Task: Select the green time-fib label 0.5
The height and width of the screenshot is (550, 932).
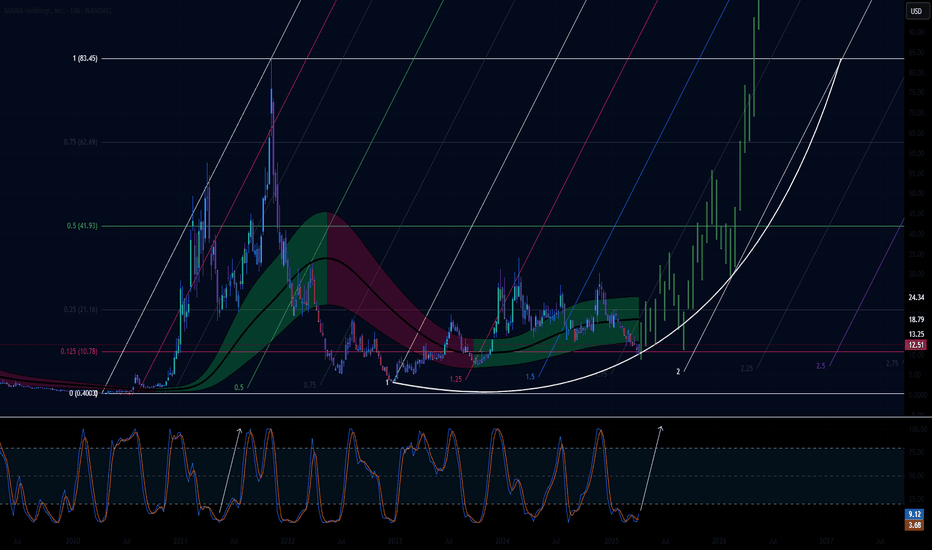Action: click(x=238, y=387)
